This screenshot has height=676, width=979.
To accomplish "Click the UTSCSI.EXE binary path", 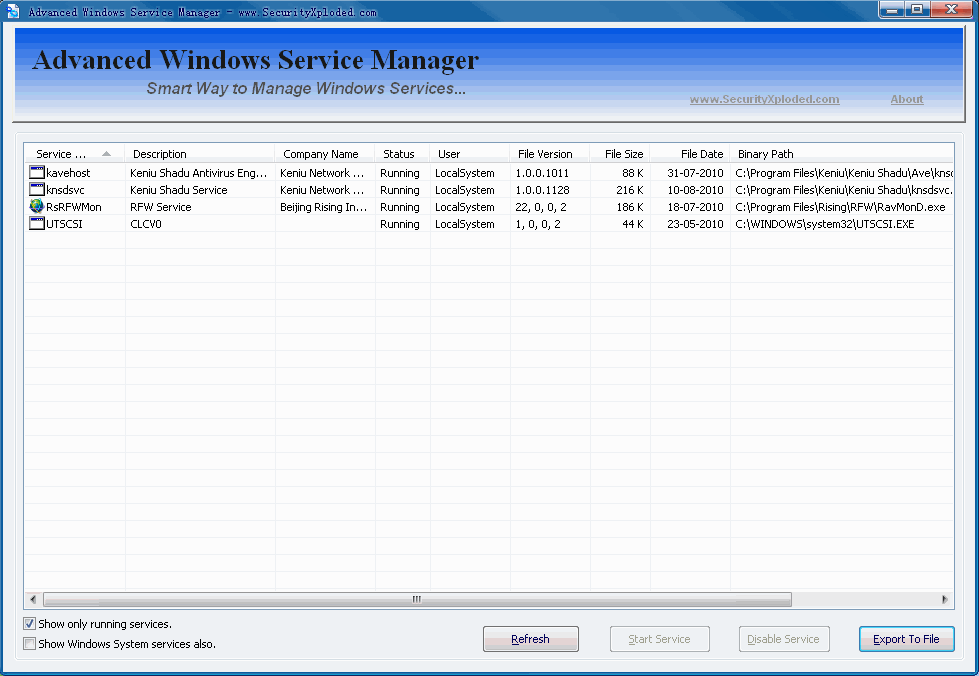I will [825, 223].
